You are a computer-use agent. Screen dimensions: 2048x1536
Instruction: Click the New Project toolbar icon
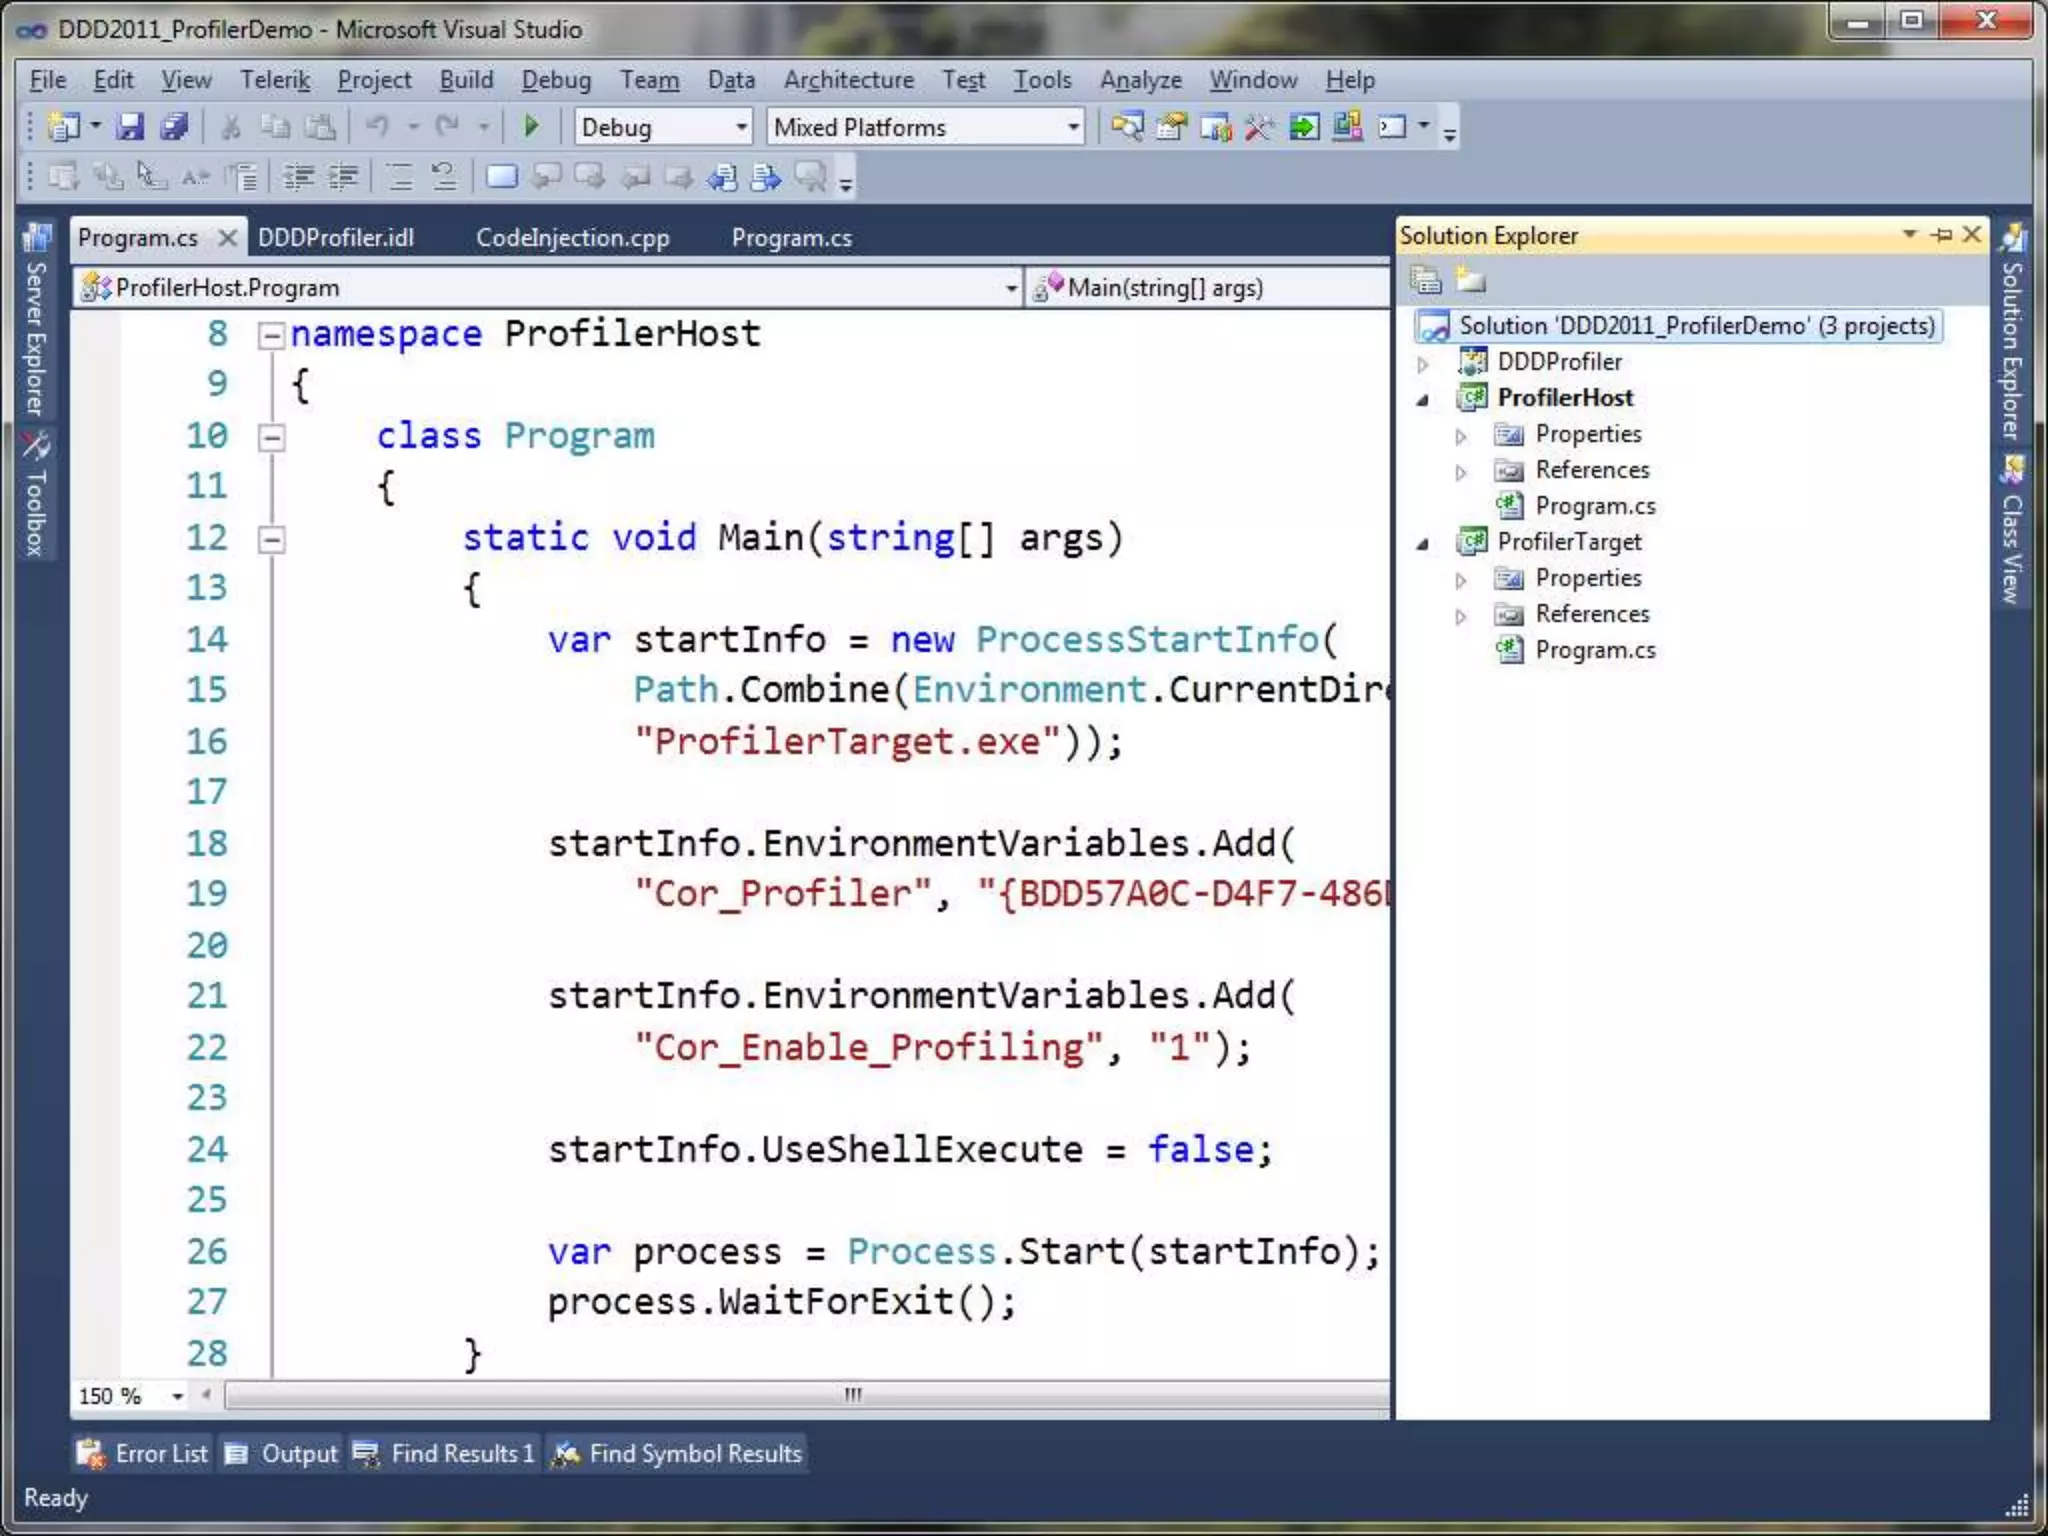tap(64, 127)
